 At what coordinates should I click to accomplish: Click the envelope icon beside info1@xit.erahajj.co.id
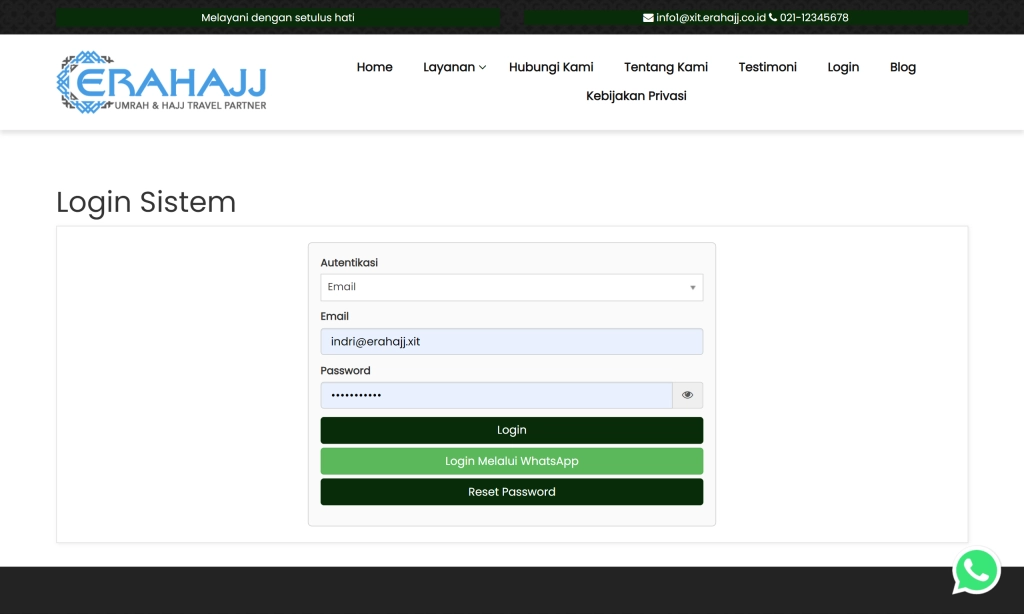point(649,16)
